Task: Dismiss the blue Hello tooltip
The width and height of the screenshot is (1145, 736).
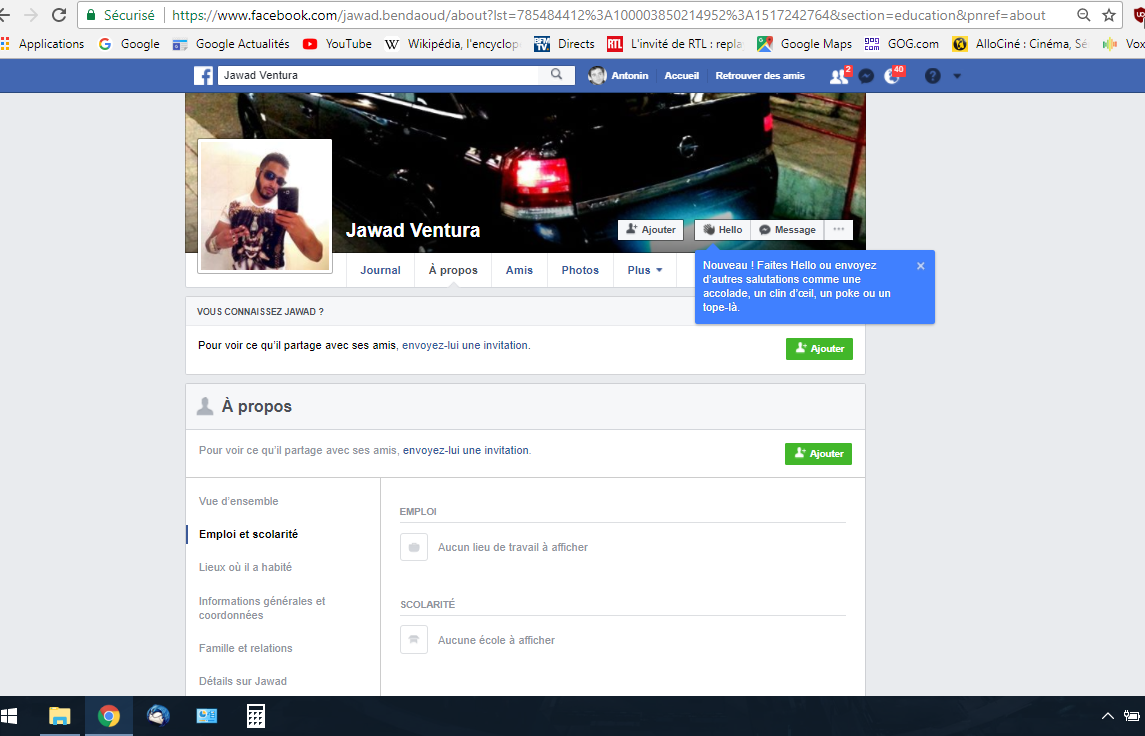Action: (x=921, y=266)
